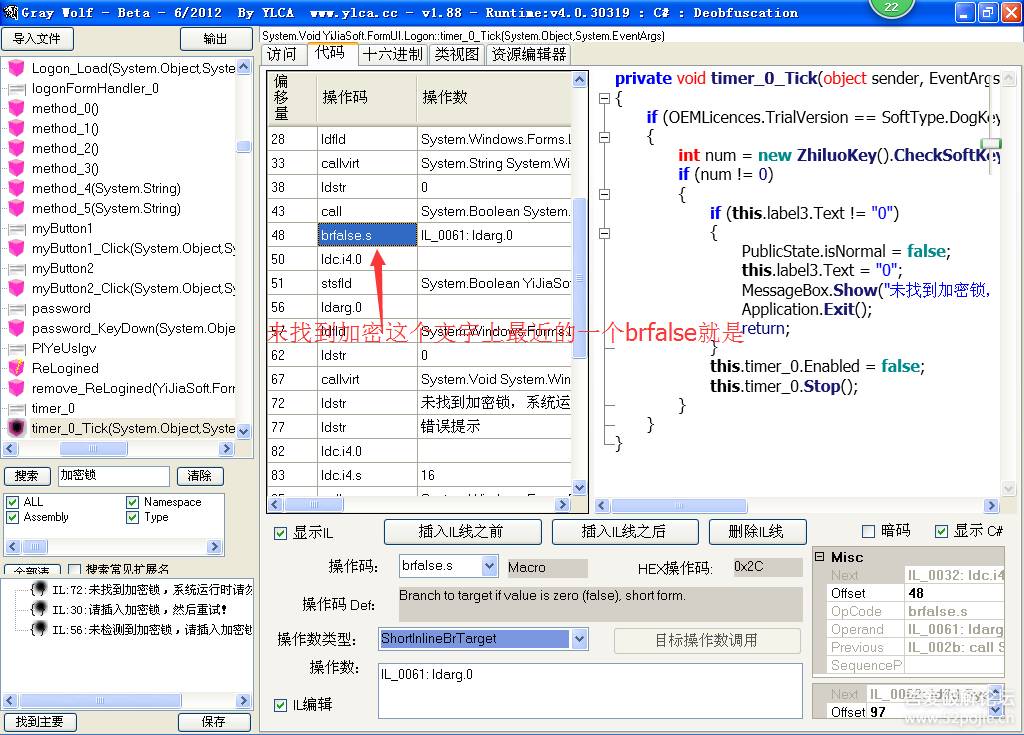Click the search text field containing 加密锁
Viewport: 1024px width, 735px height.
pyautogui.click(x=113, y=476)
